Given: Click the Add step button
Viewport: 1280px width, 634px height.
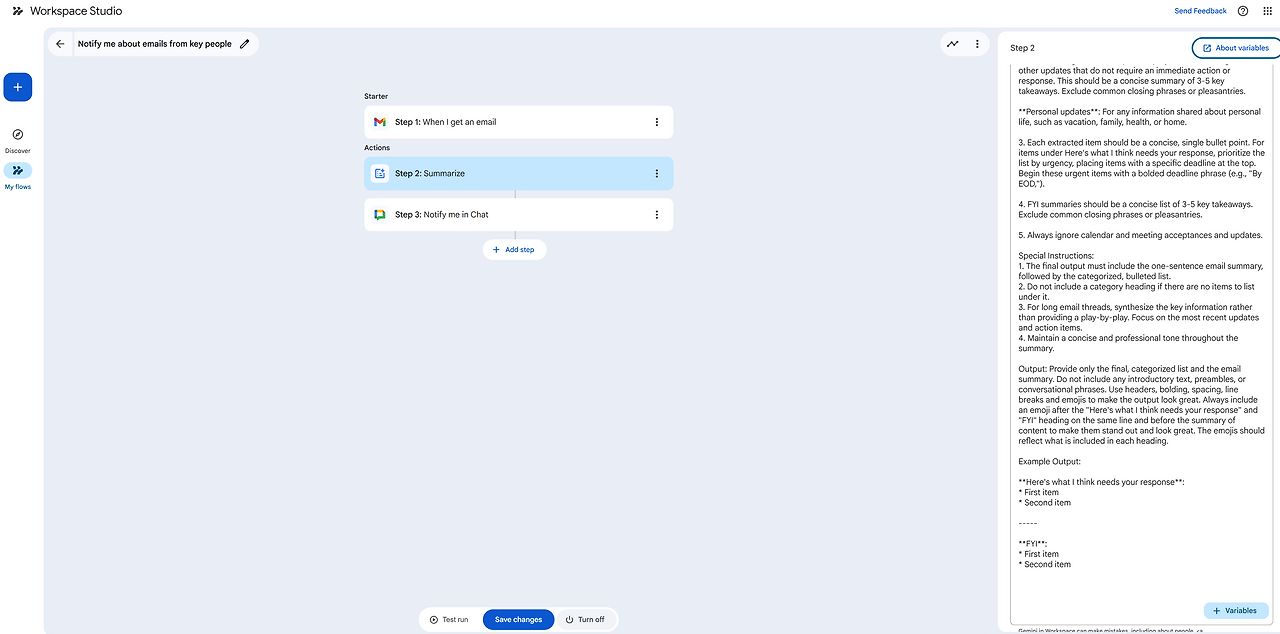Looking at the screenshot, I should pos(514,249).
